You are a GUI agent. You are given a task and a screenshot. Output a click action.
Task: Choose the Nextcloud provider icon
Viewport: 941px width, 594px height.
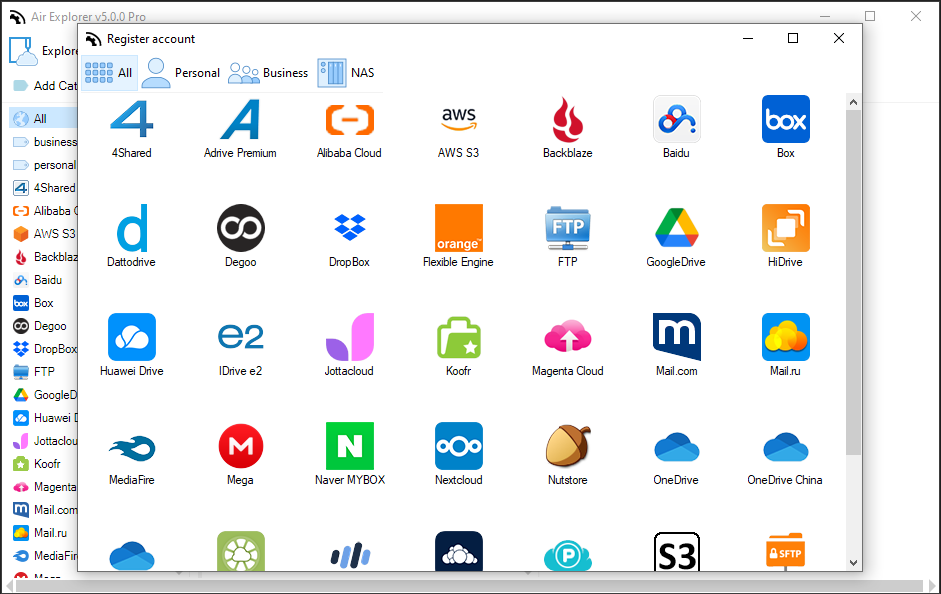[x=458, y=446]
